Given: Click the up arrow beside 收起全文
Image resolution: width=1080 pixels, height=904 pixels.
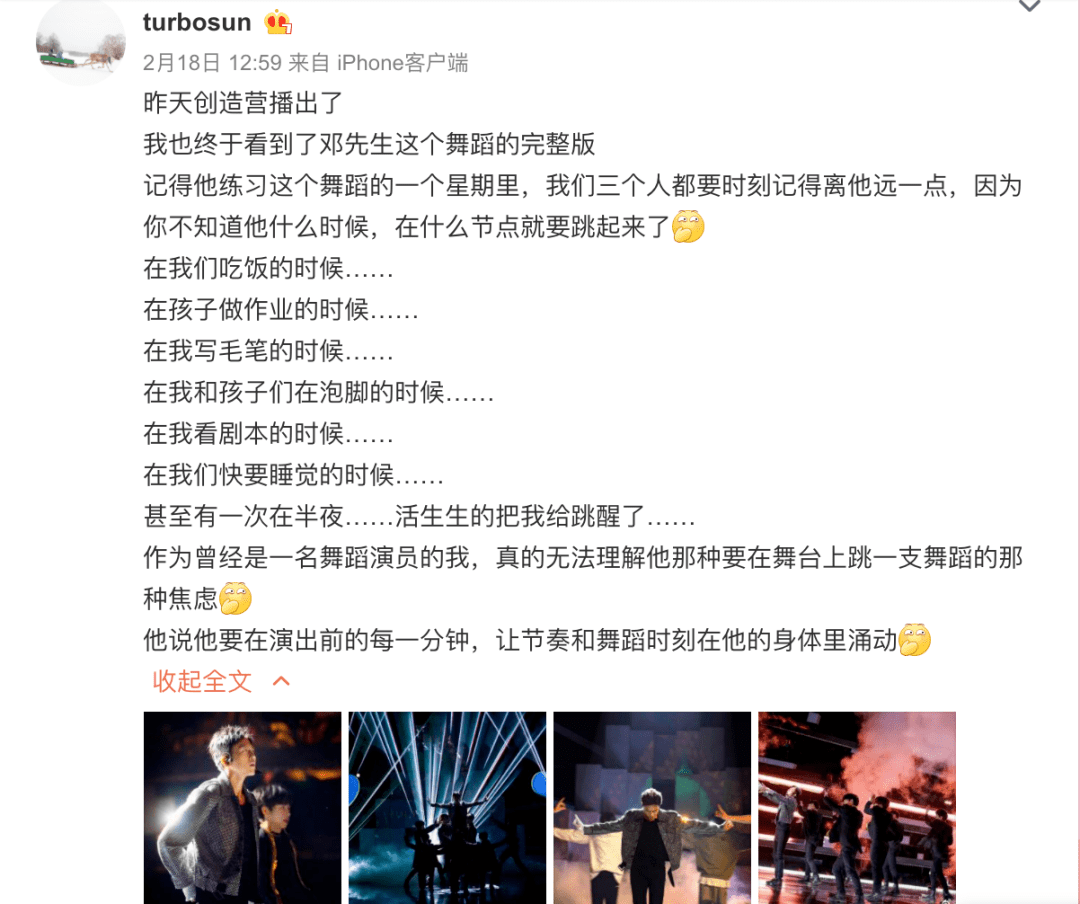Looking at the screenshot, I should [281, 681].
